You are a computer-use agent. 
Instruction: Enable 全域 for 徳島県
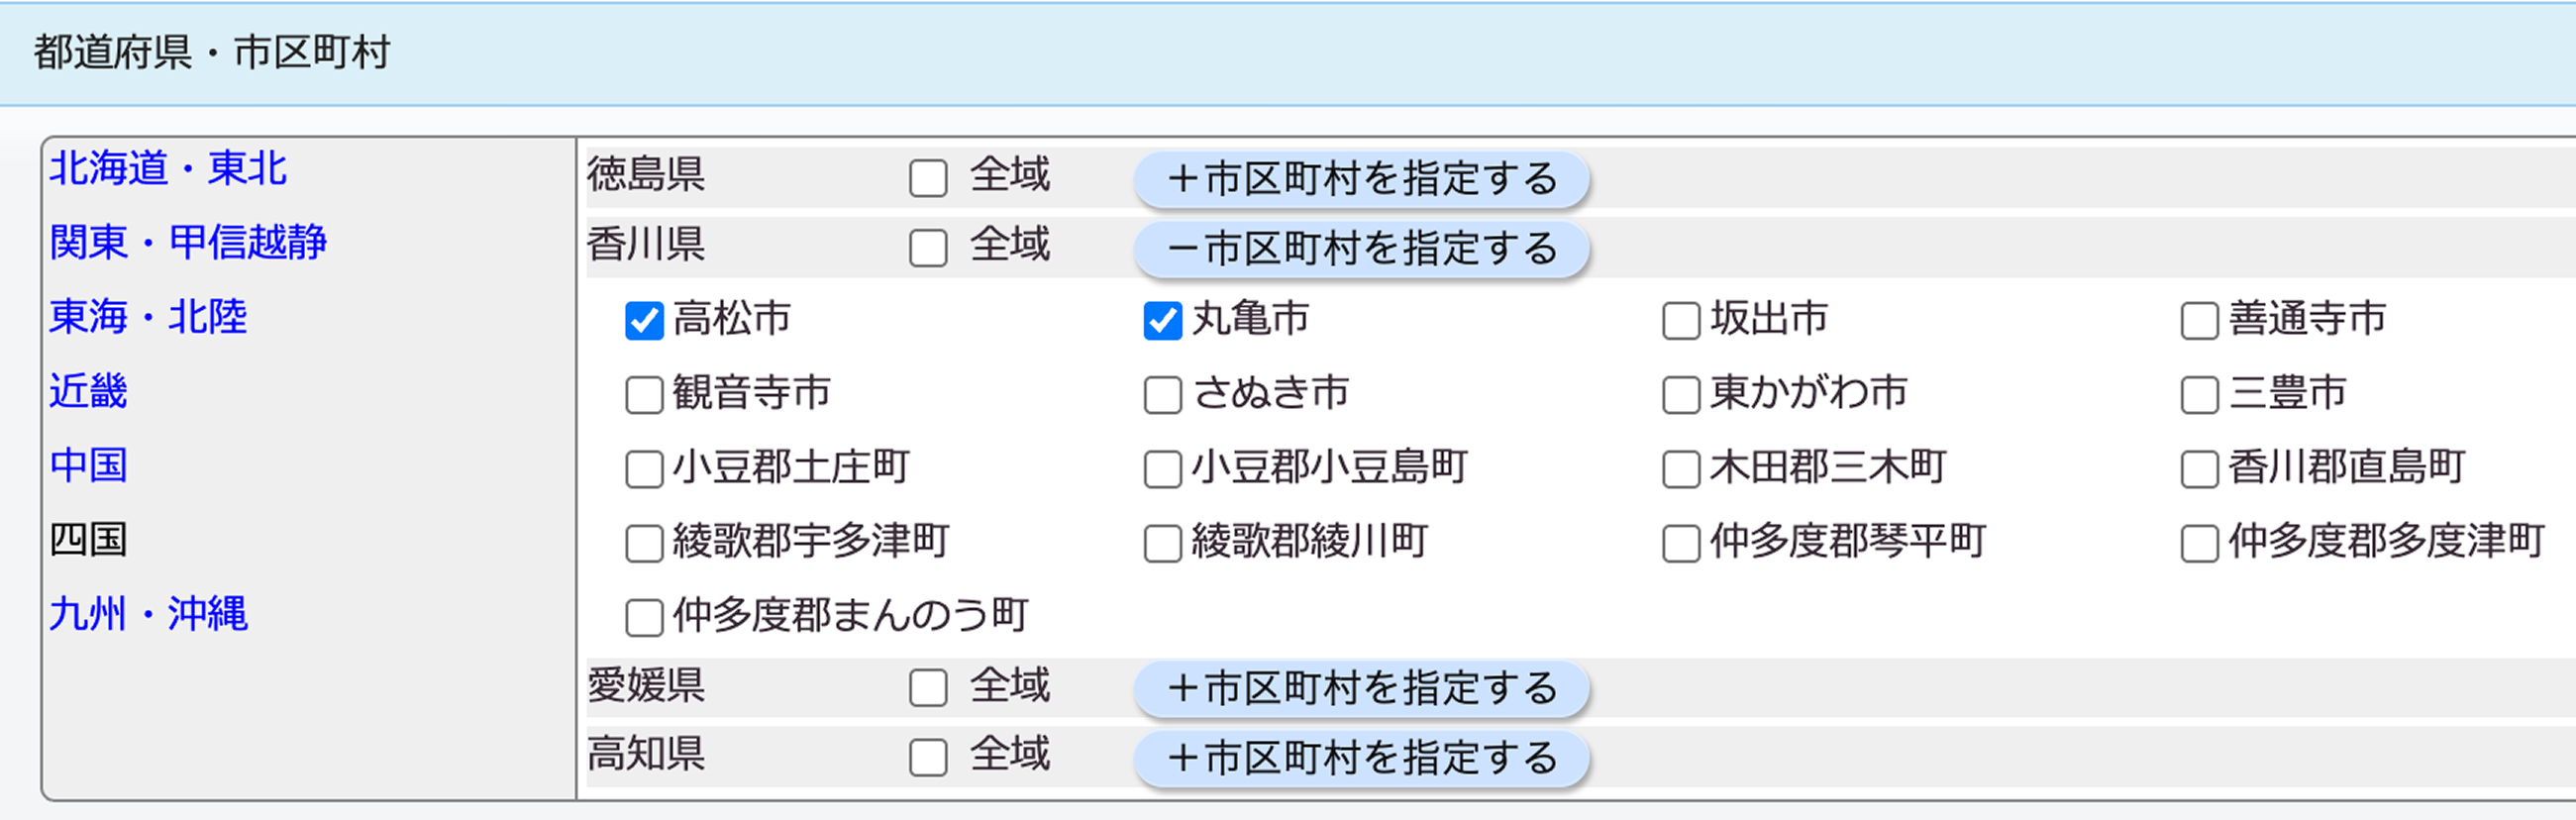(928, 178)
